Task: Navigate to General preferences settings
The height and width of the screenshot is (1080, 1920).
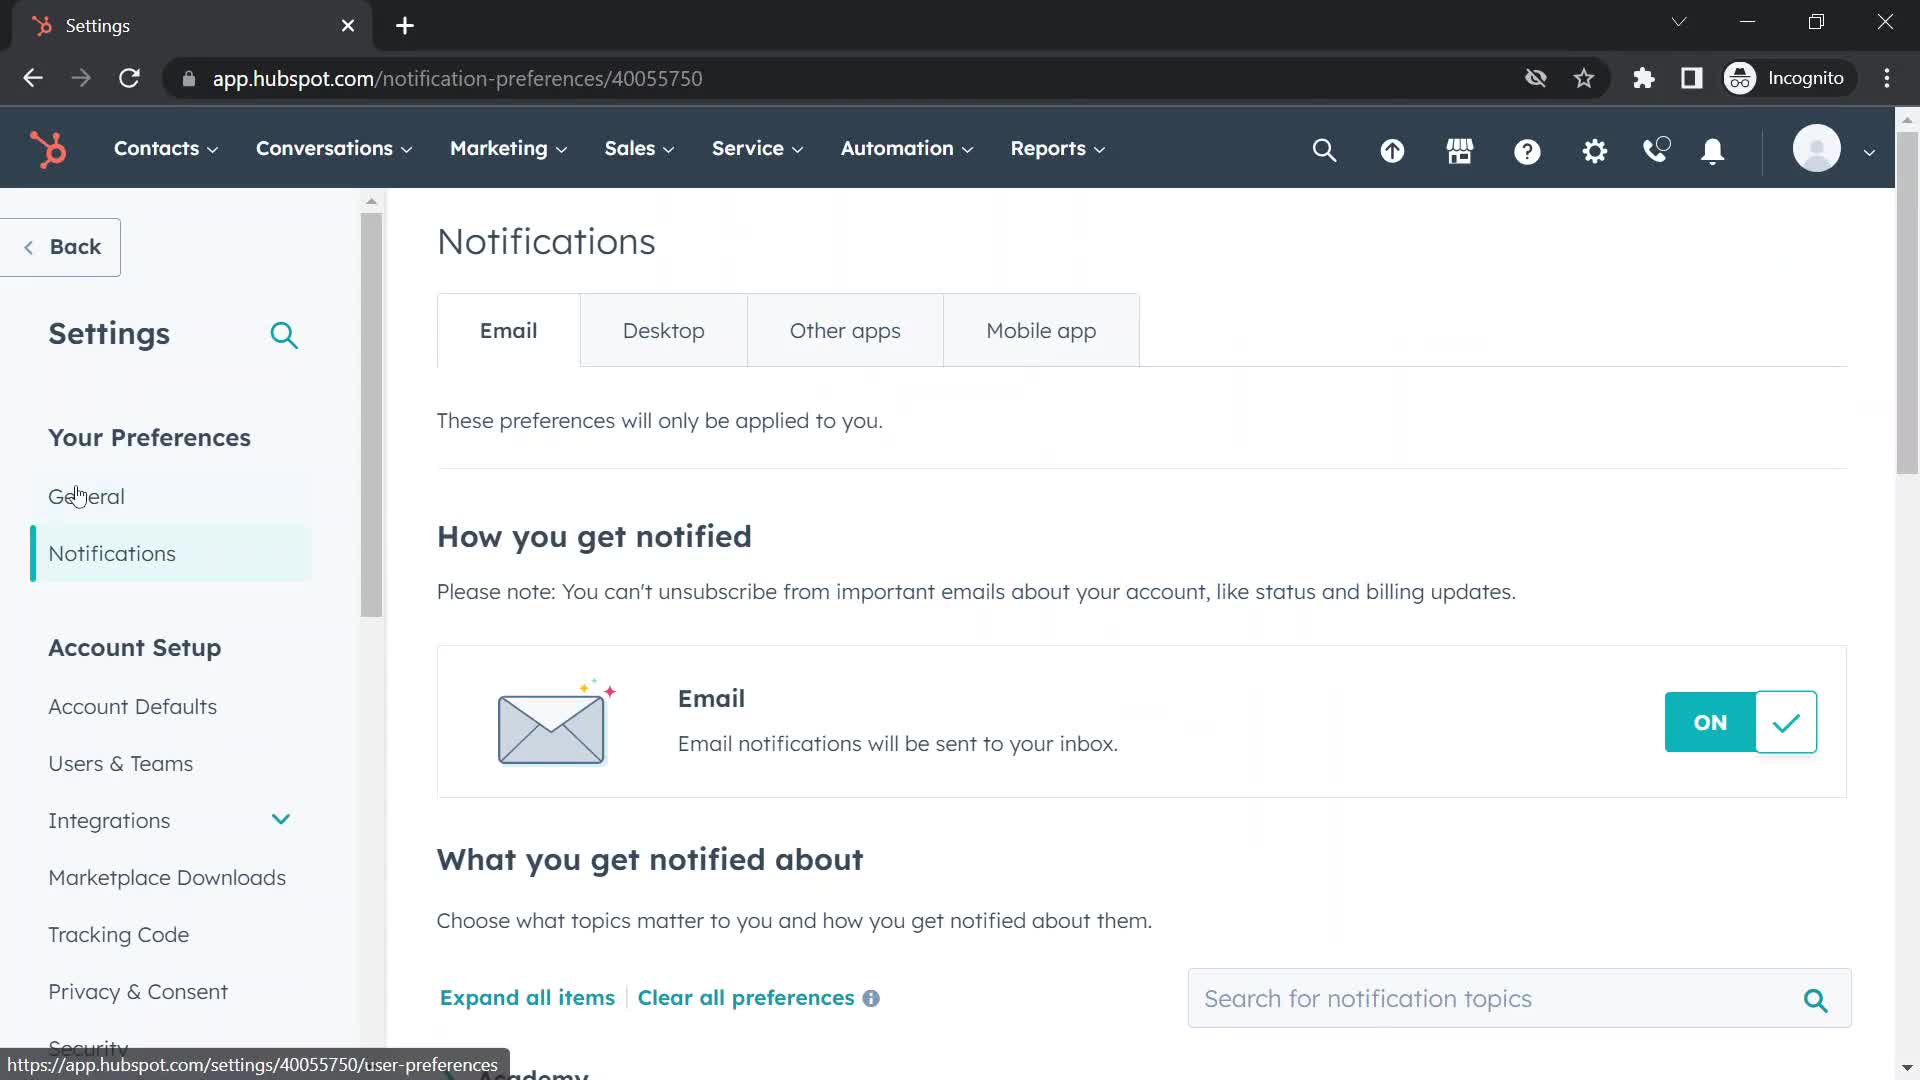Action: (x=86, y=496)
